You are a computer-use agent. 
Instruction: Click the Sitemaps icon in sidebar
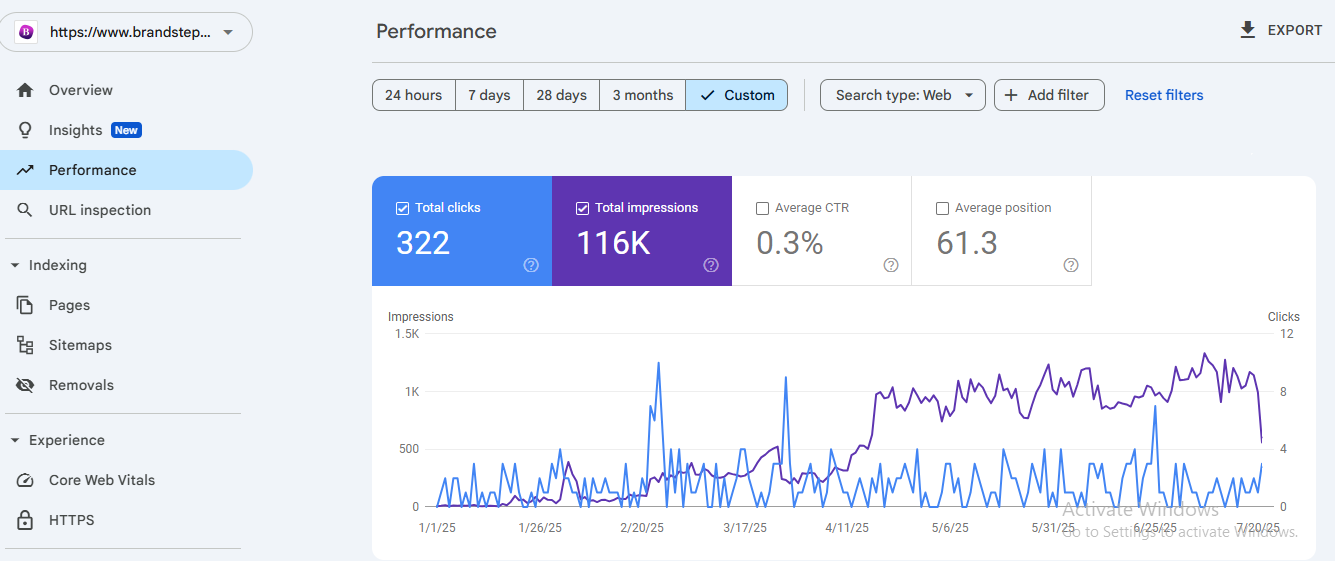tap(26, 345)
